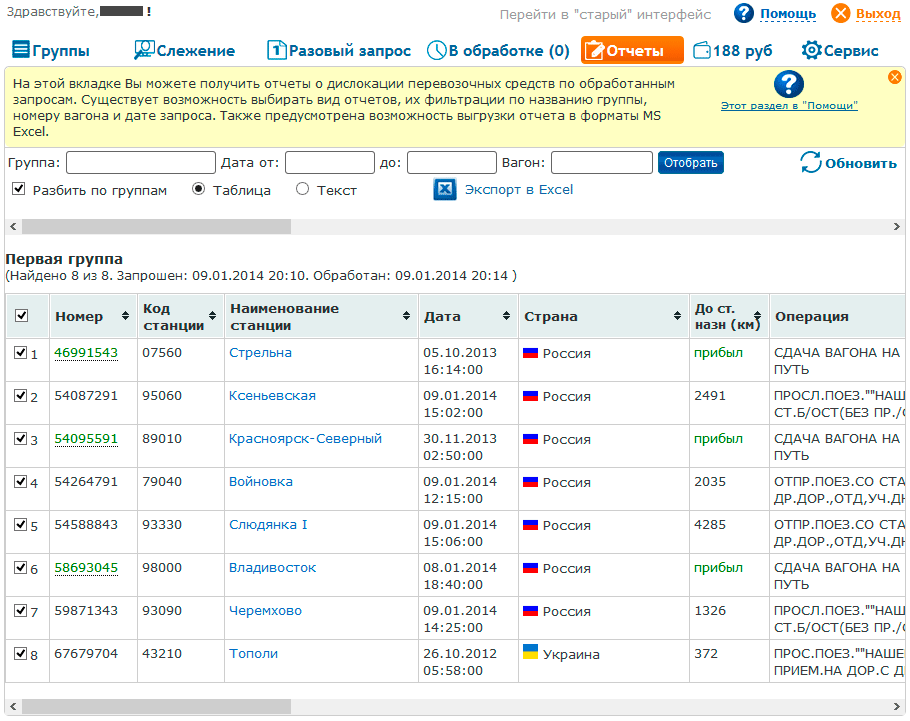Click the refresh arrows icon next to Обновить

[810, 162]
